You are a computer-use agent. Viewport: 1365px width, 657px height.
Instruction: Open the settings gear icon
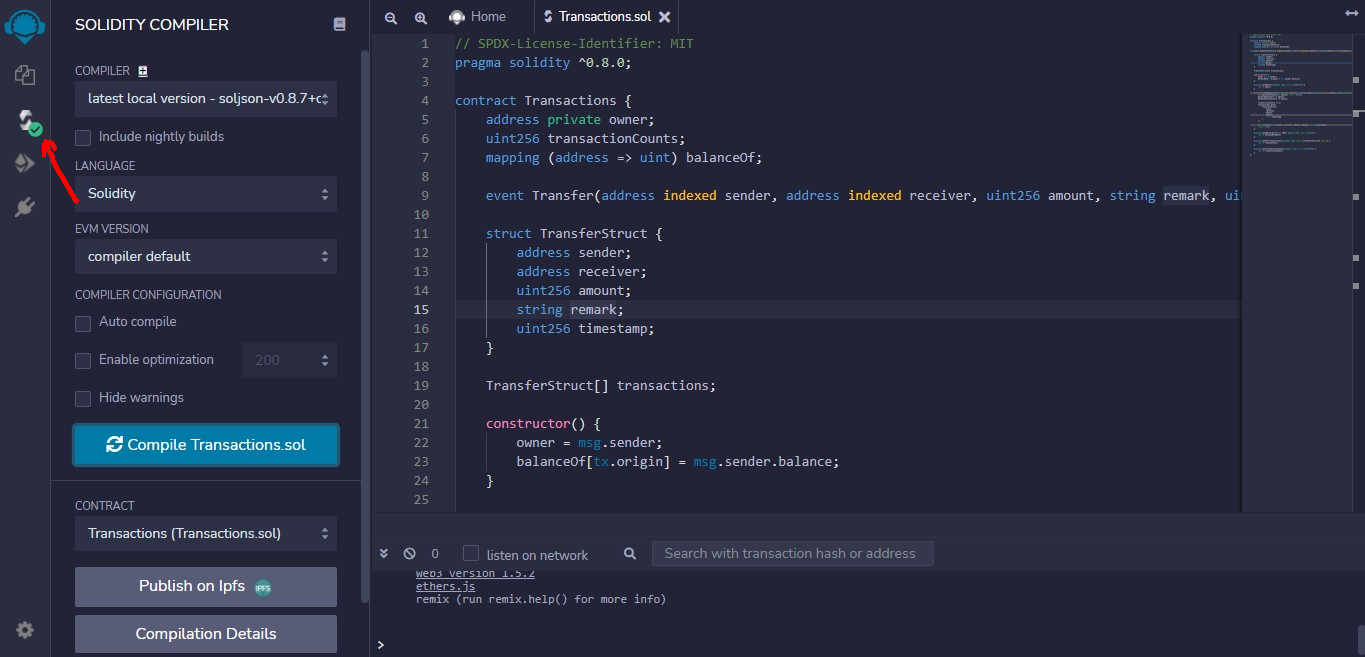tap(25, 630)
